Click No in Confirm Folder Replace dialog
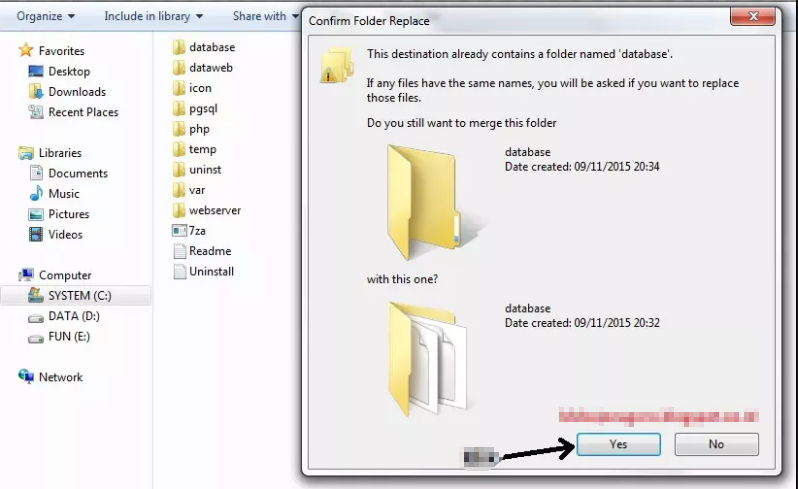Image resolution: width=798 pixels, height=489 pixels. (716, 444)
